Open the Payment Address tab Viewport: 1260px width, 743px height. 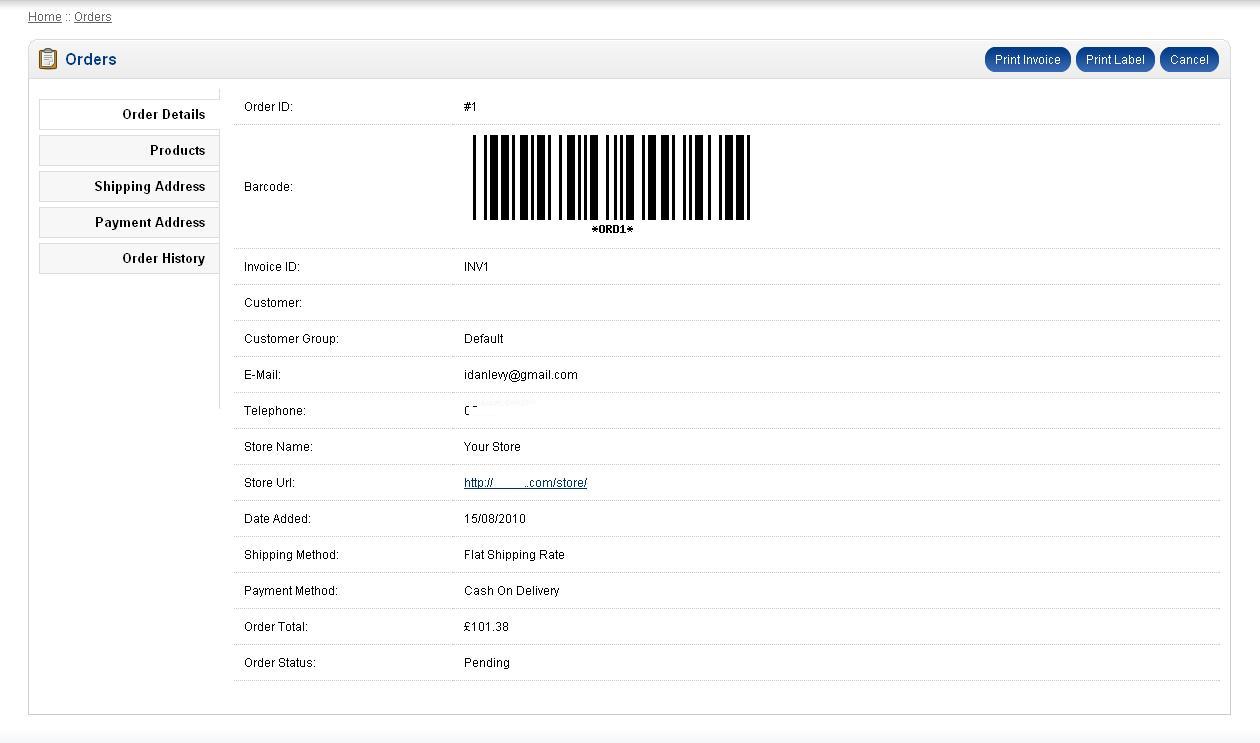pyautogui.click(x=129, y=222)
